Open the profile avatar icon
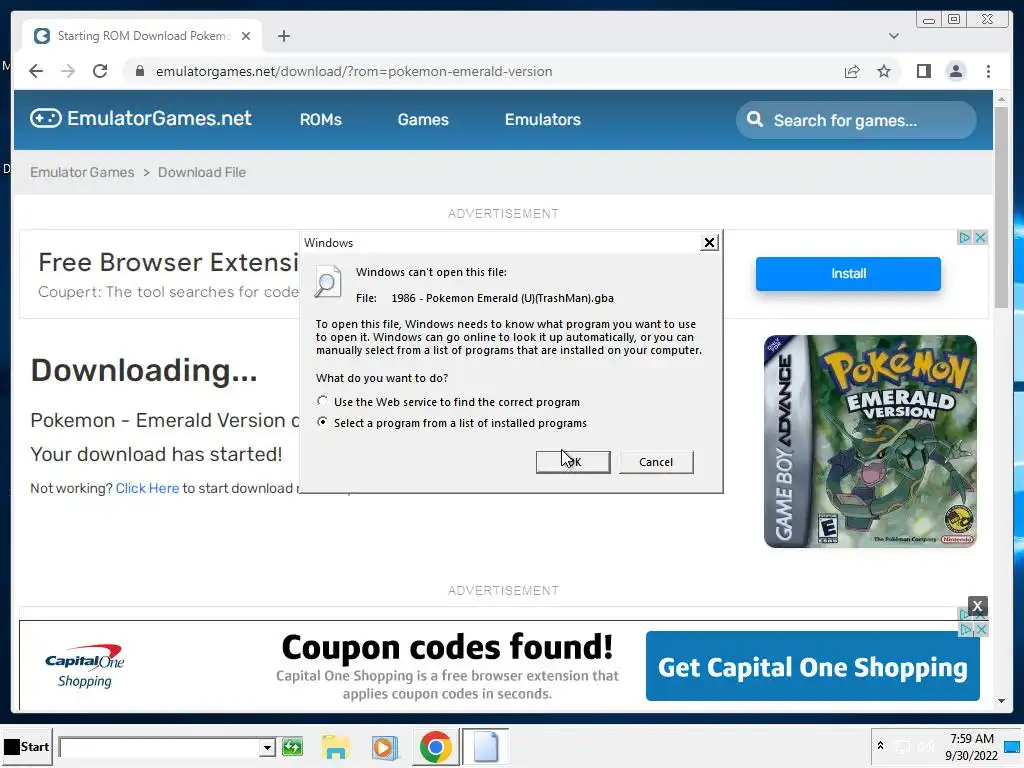This screenshot has height=768, width=1024. 955,71
